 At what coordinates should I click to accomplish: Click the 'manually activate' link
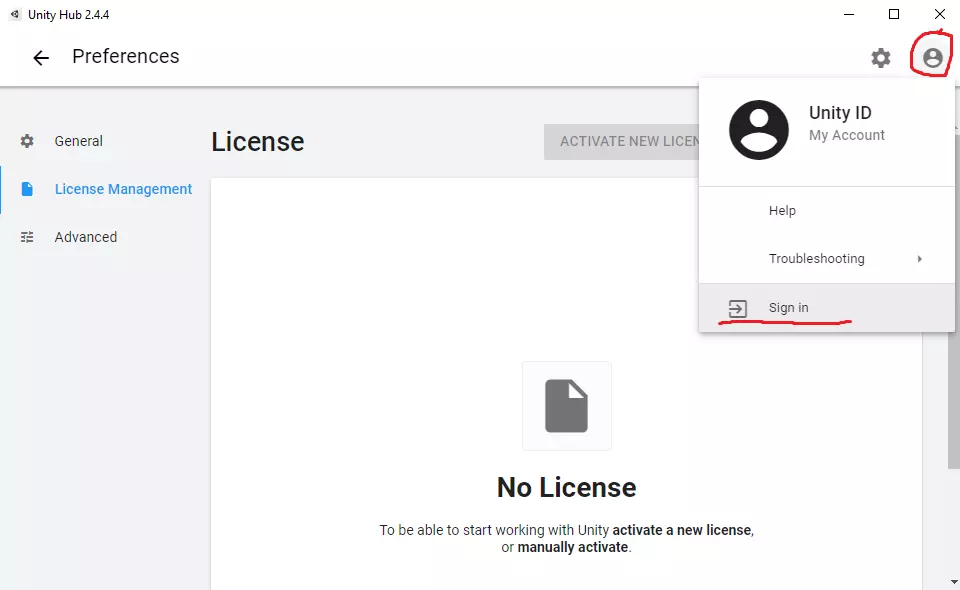(573, 547)
